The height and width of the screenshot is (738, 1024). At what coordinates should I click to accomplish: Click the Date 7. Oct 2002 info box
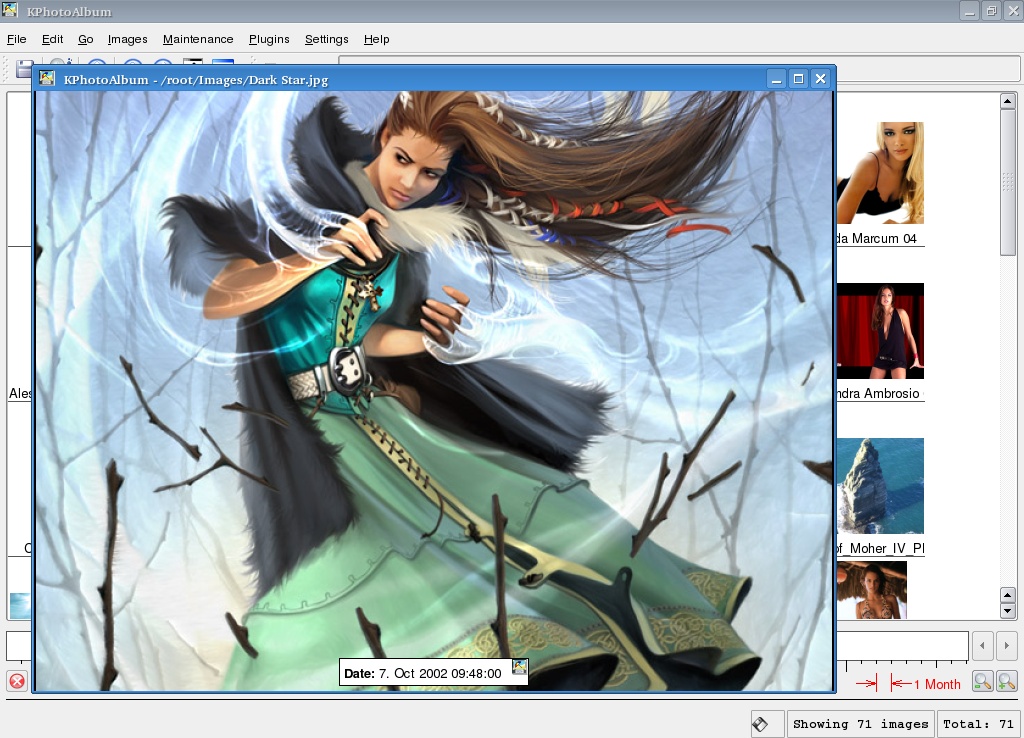click(x=433, y=673)
